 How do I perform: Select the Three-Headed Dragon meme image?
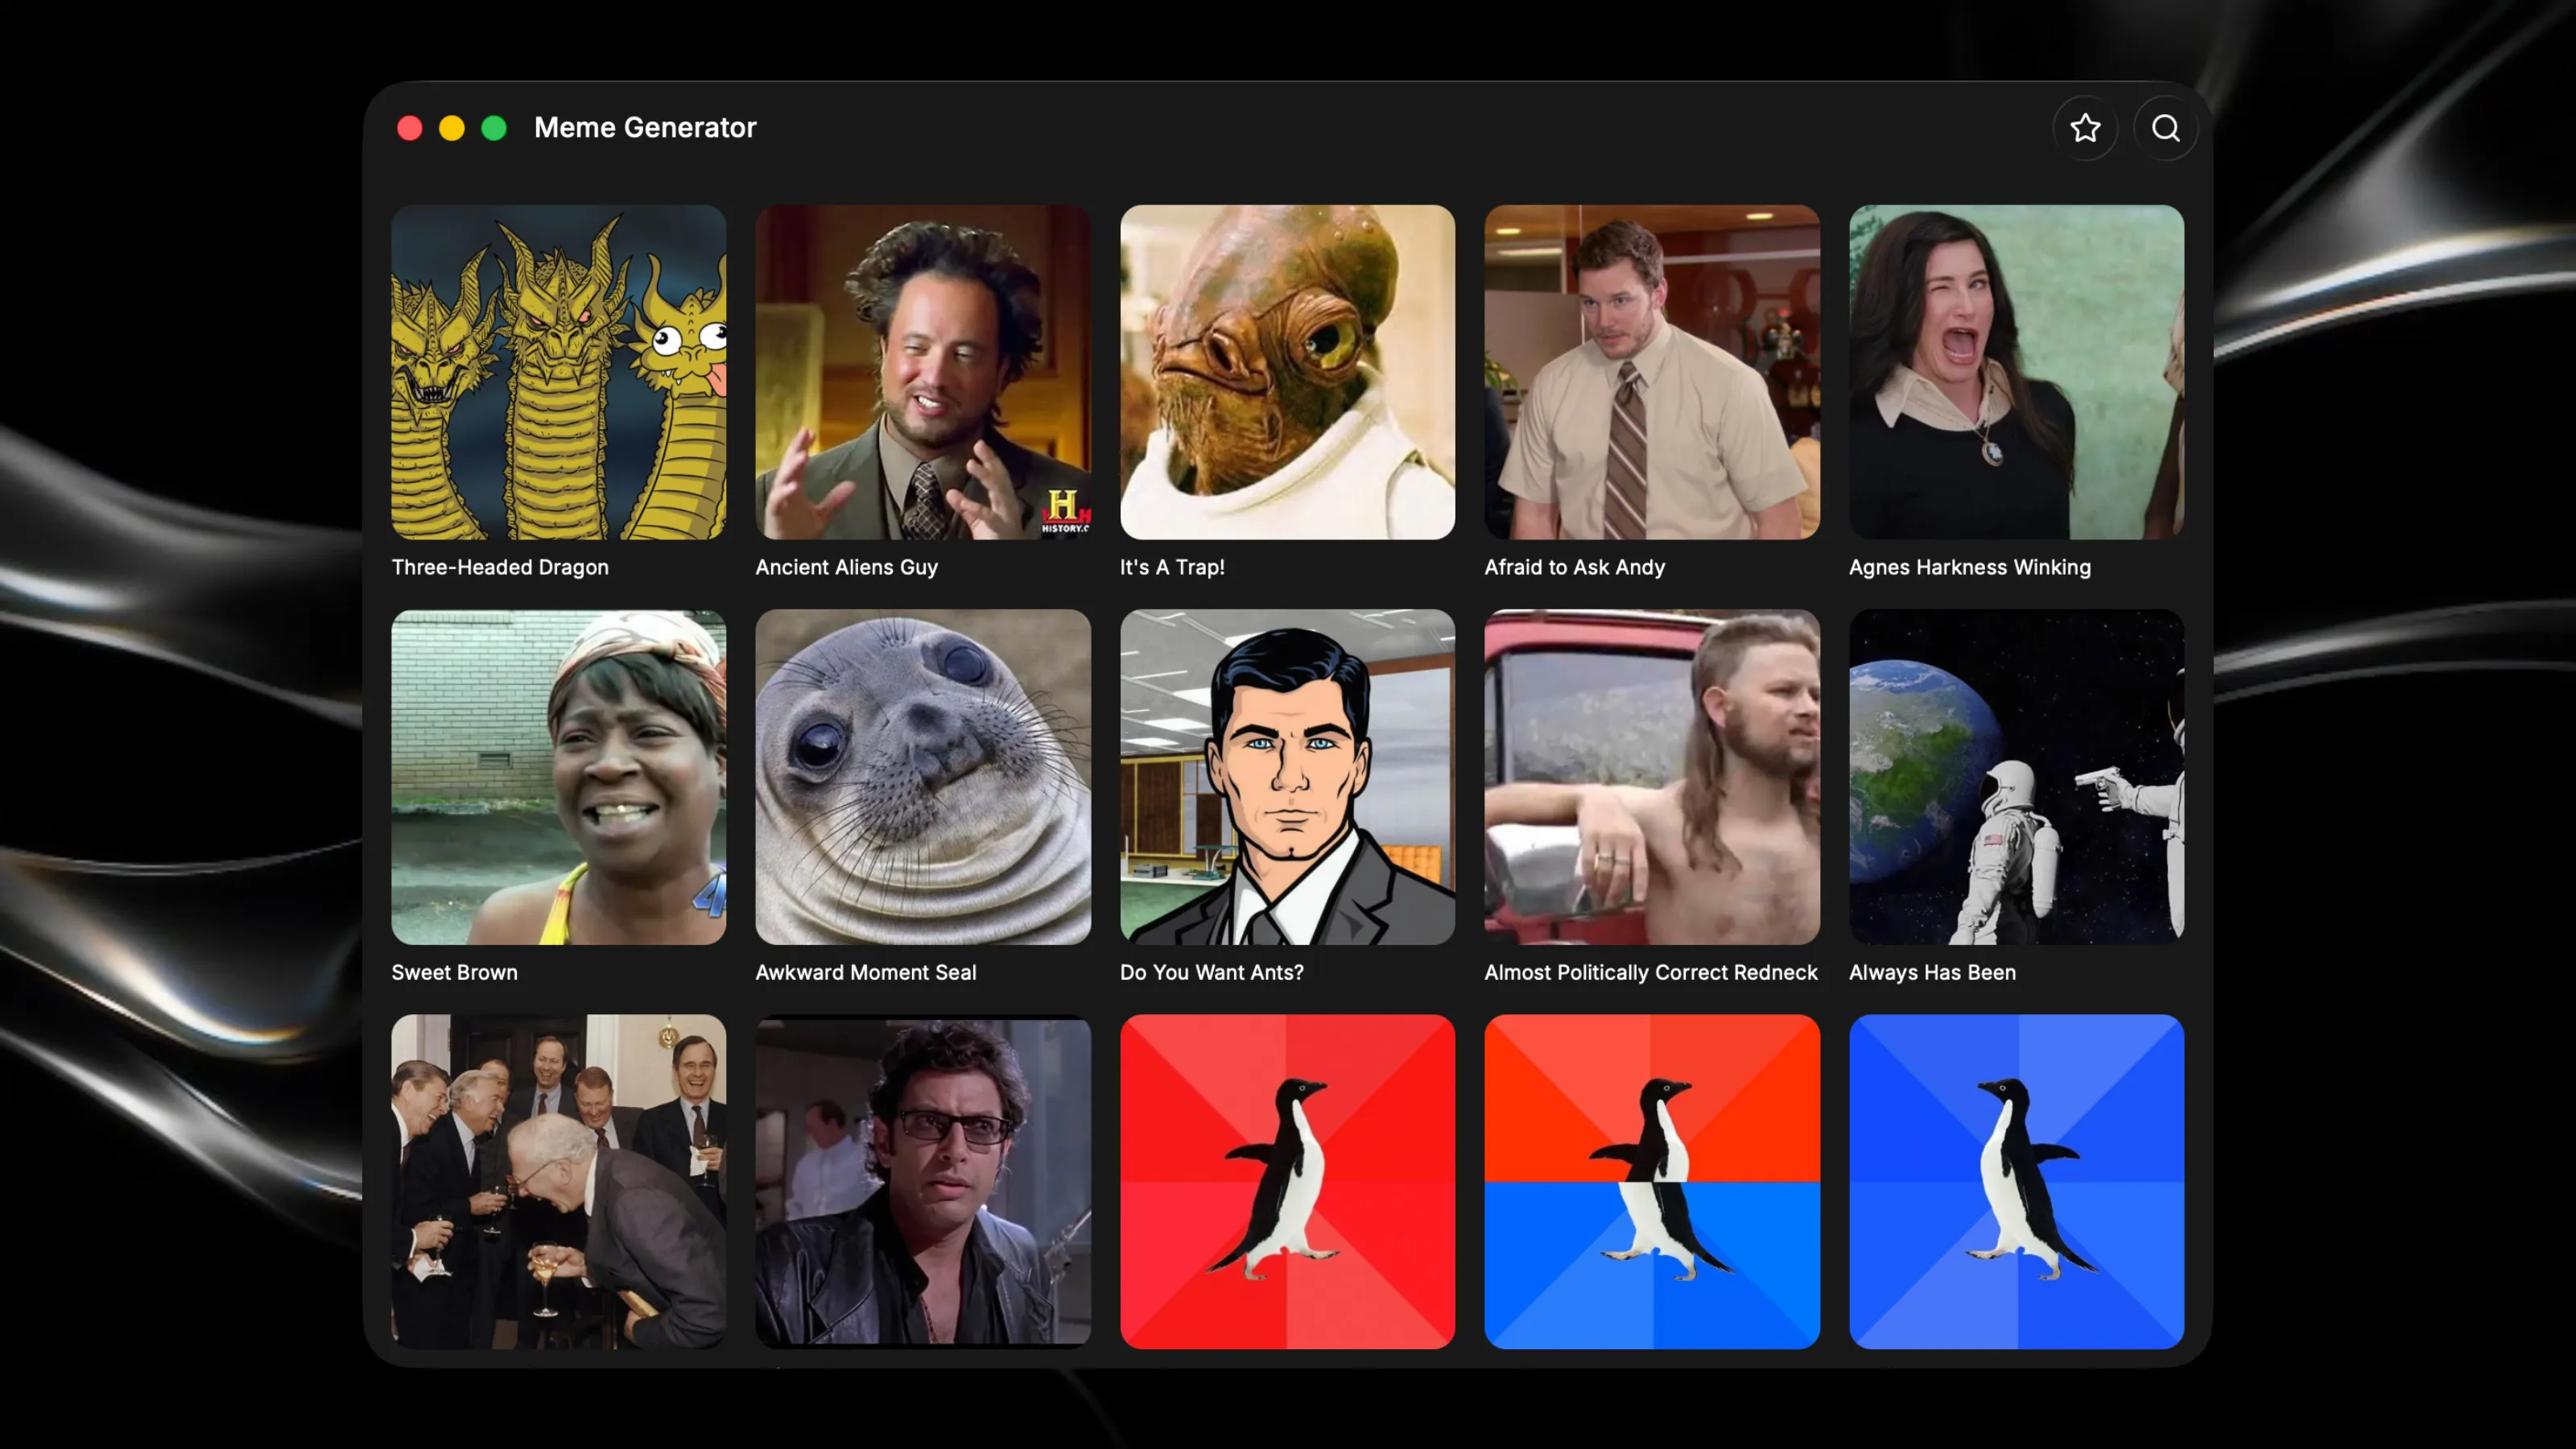(559, 372)
